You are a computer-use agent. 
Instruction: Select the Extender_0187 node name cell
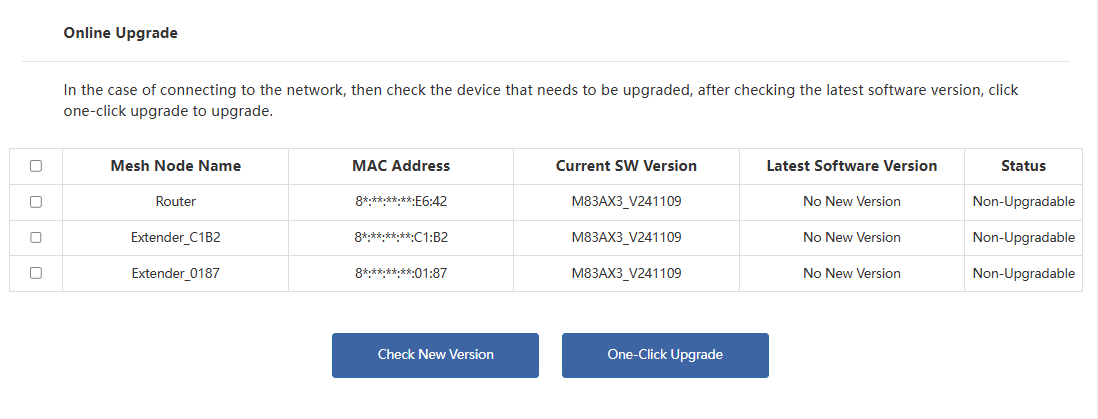(x=175, y=274)
